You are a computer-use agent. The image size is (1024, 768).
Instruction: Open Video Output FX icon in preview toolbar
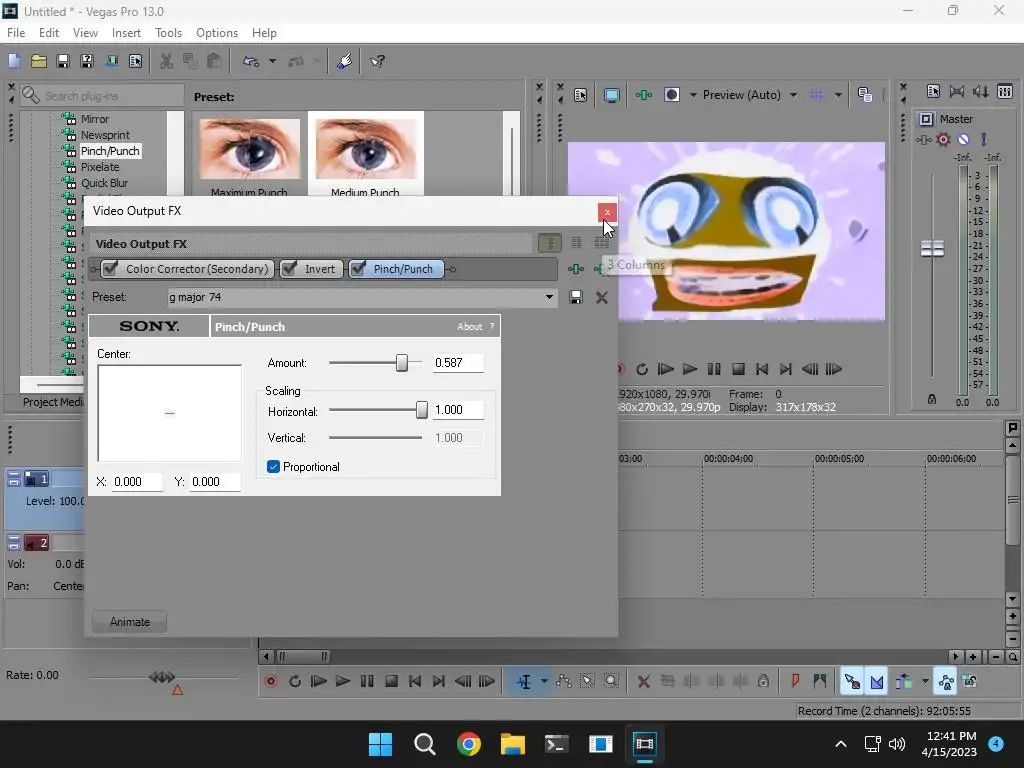[x=643, y=95]
